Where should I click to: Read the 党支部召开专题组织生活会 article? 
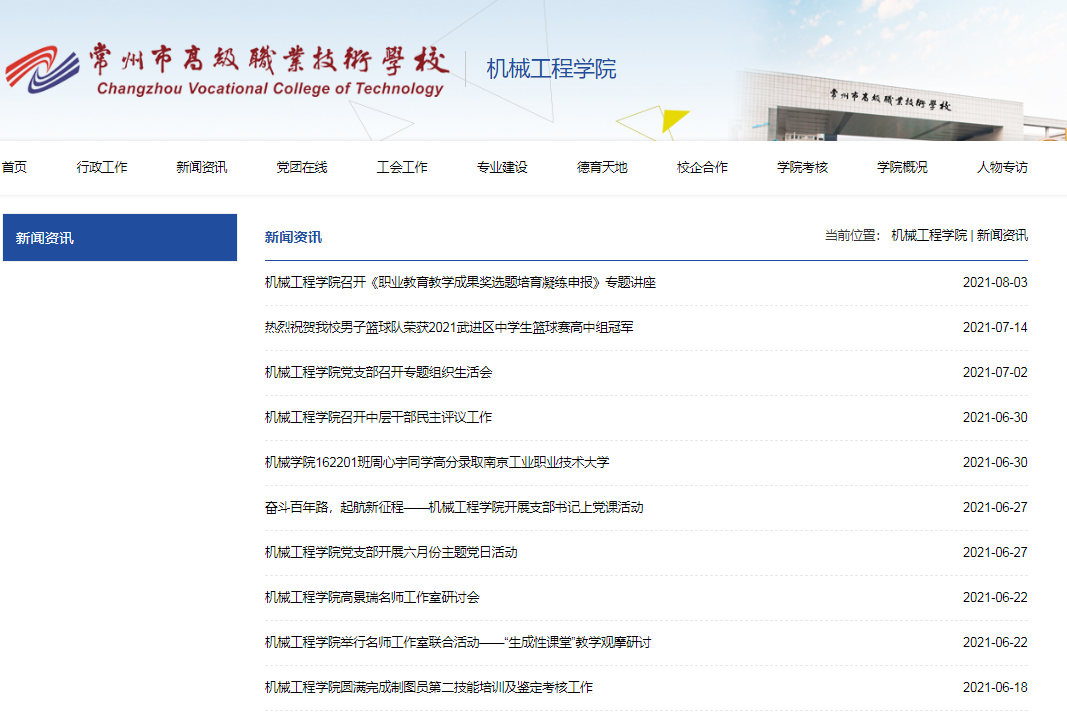pyautogui.click(x=378, y=373)
